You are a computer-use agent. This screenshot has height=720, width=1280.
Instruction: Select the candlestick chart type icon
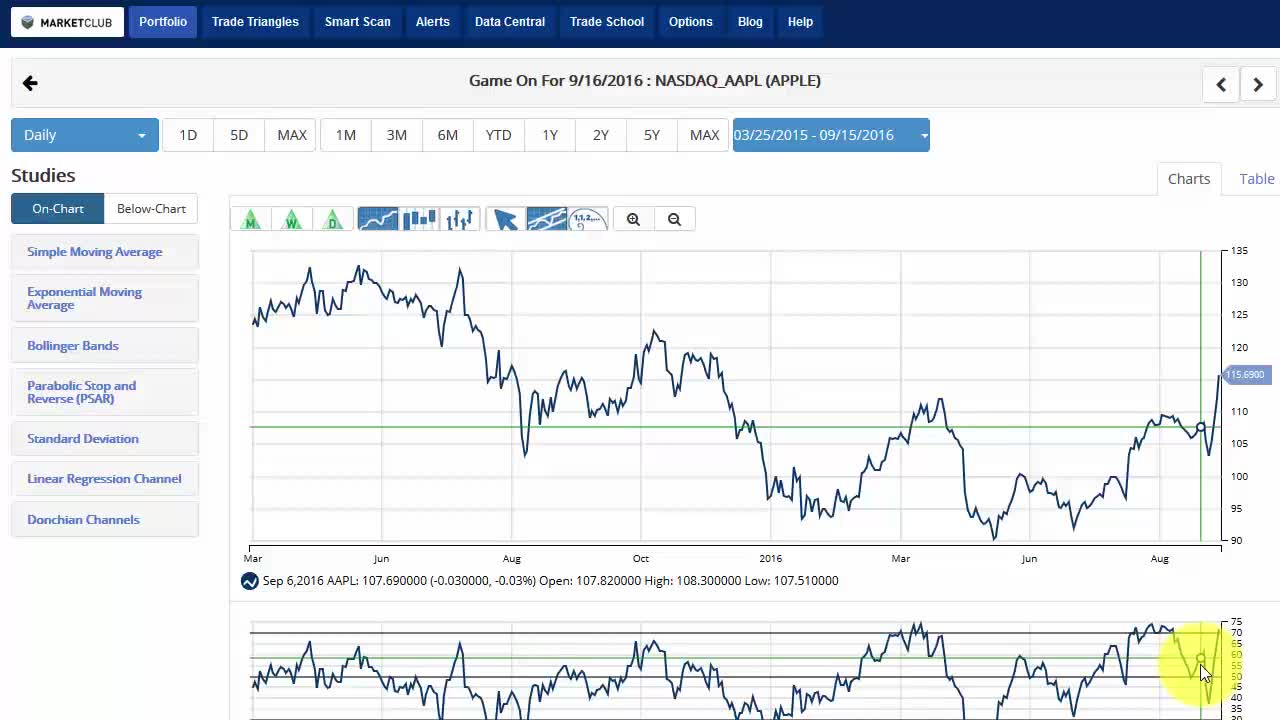pyautogui.click(x=419, y=219)
